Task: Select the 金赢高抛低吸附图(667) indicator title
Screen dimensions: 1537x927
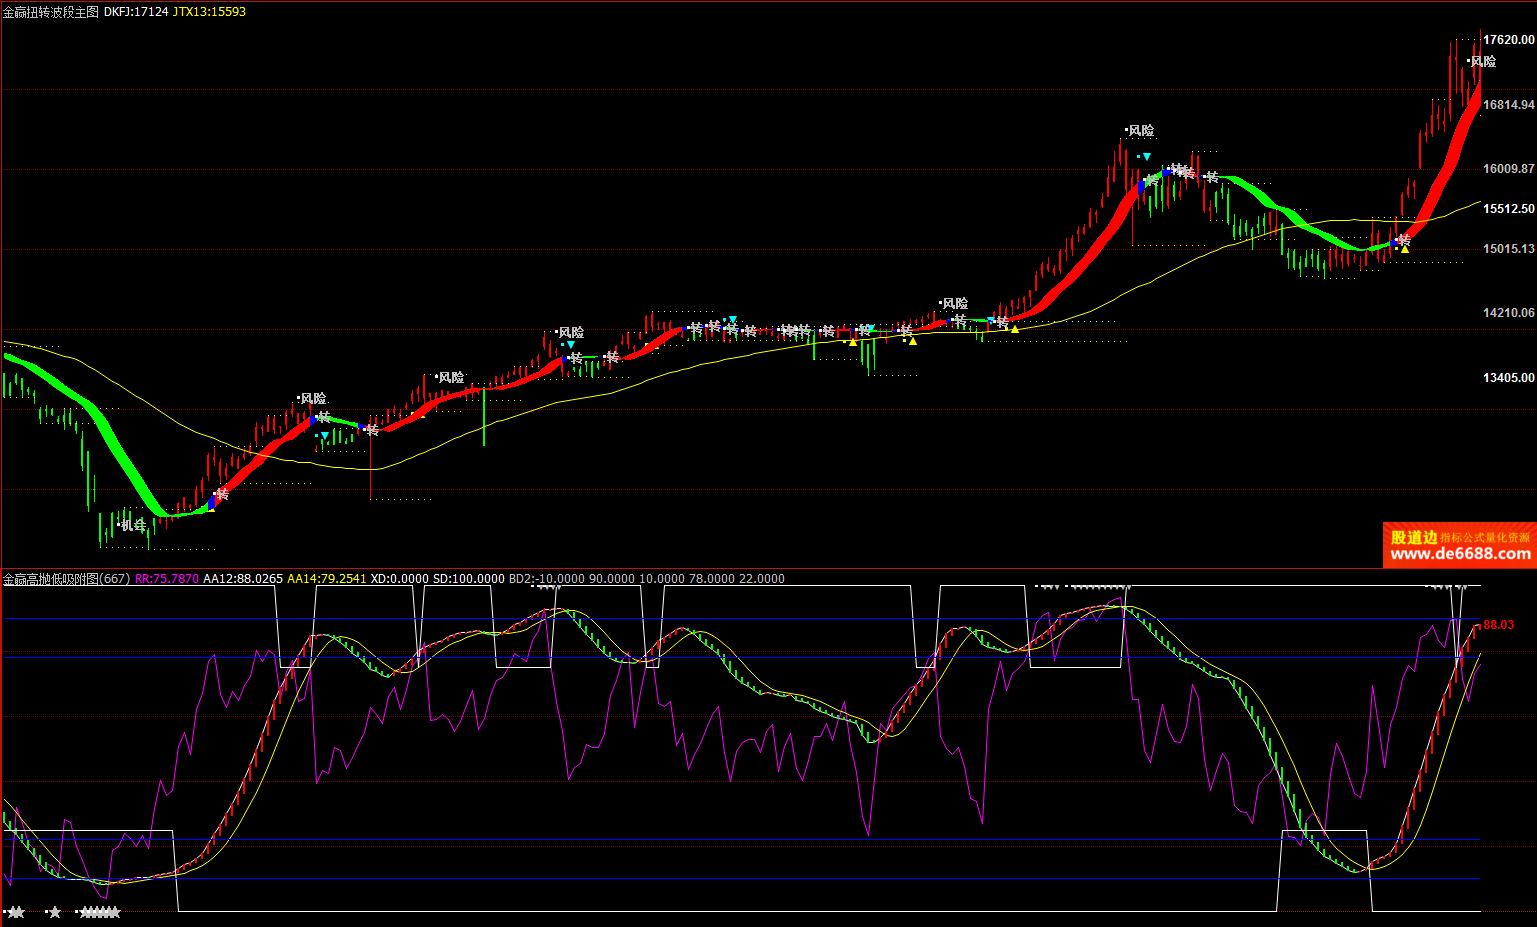Action: tap(66, 579)
